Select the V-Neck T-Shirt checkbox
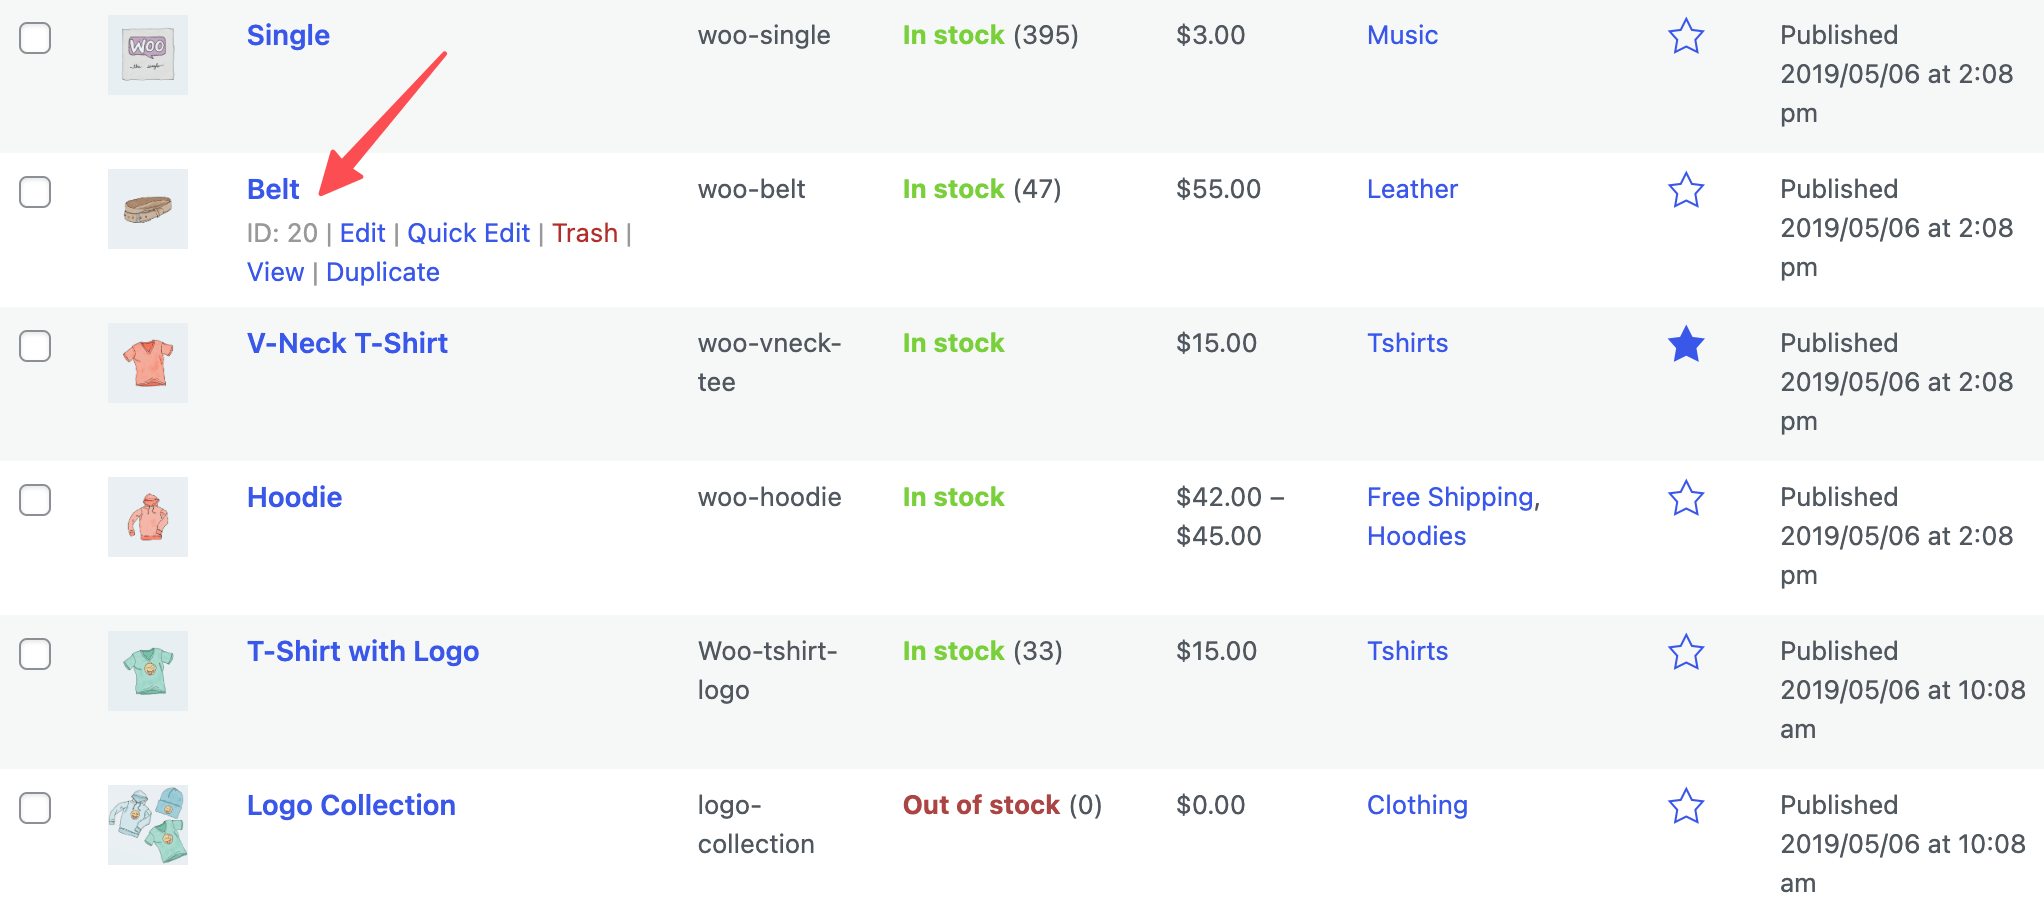Viewport: 2044px width, 918px height. pyautogui.click(x=35, y=346)
